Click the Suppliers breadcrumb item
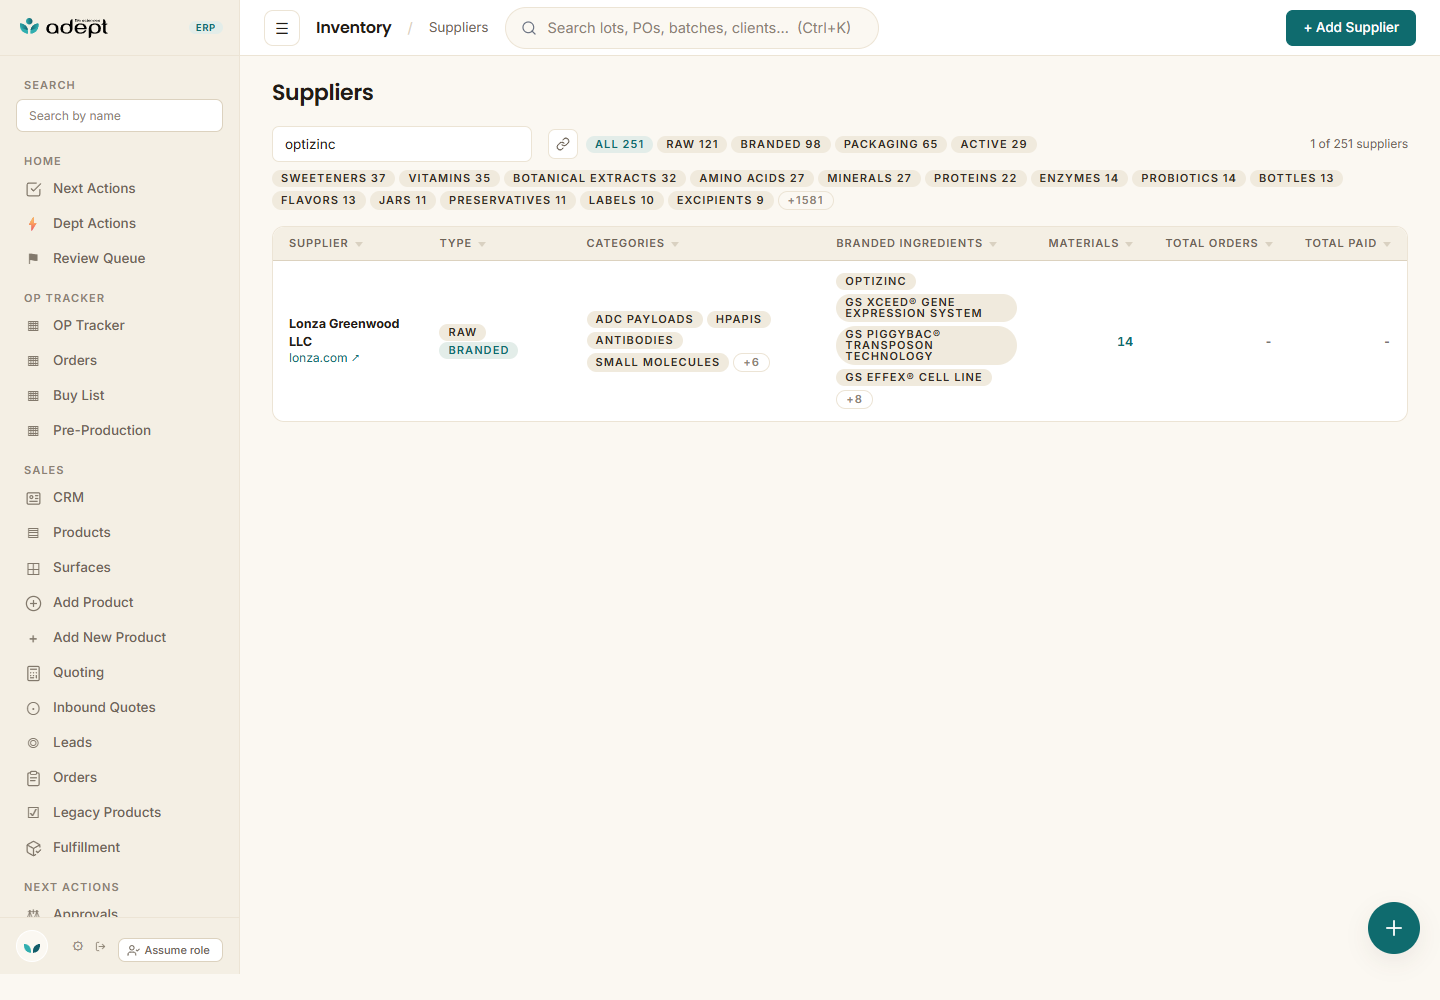1440x1000 pixels. point(459,28)
